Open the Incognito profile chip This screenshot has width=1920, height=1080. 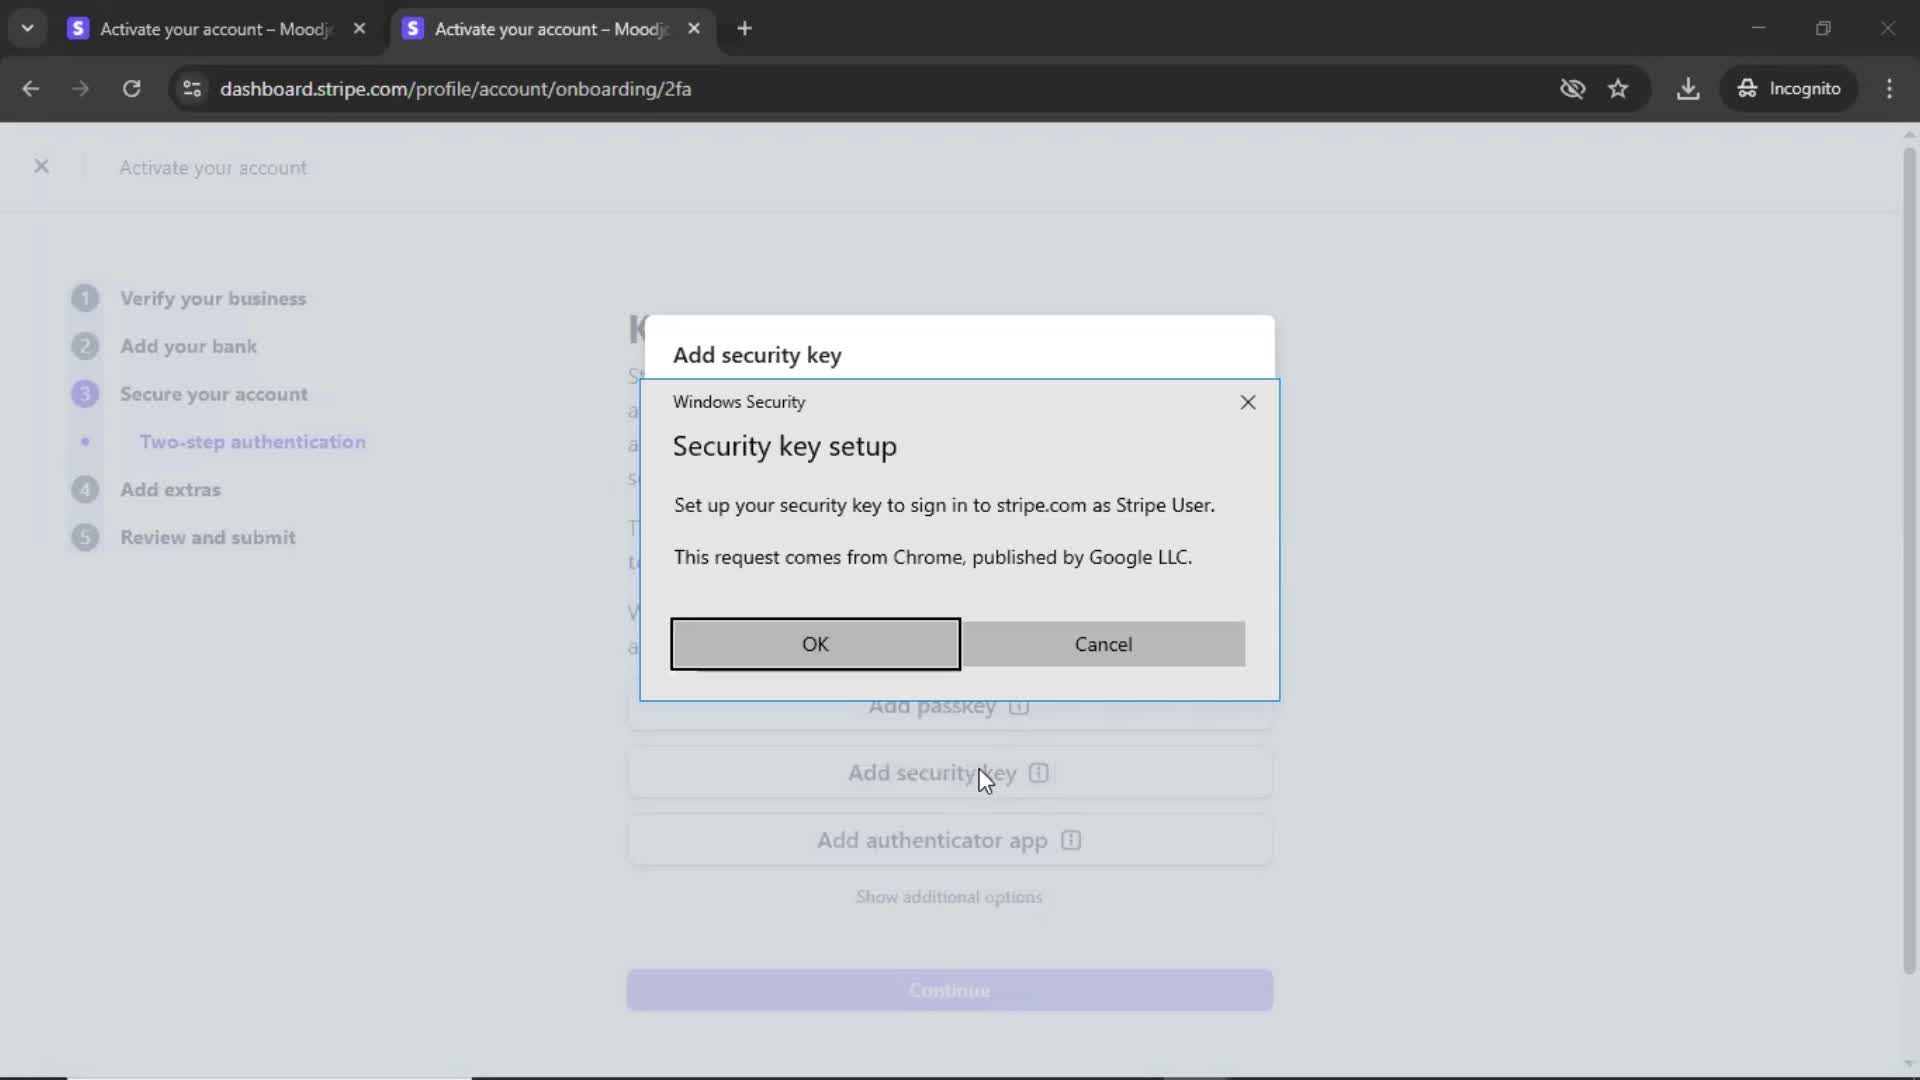pyautogui.click(x=1789, y=89)
